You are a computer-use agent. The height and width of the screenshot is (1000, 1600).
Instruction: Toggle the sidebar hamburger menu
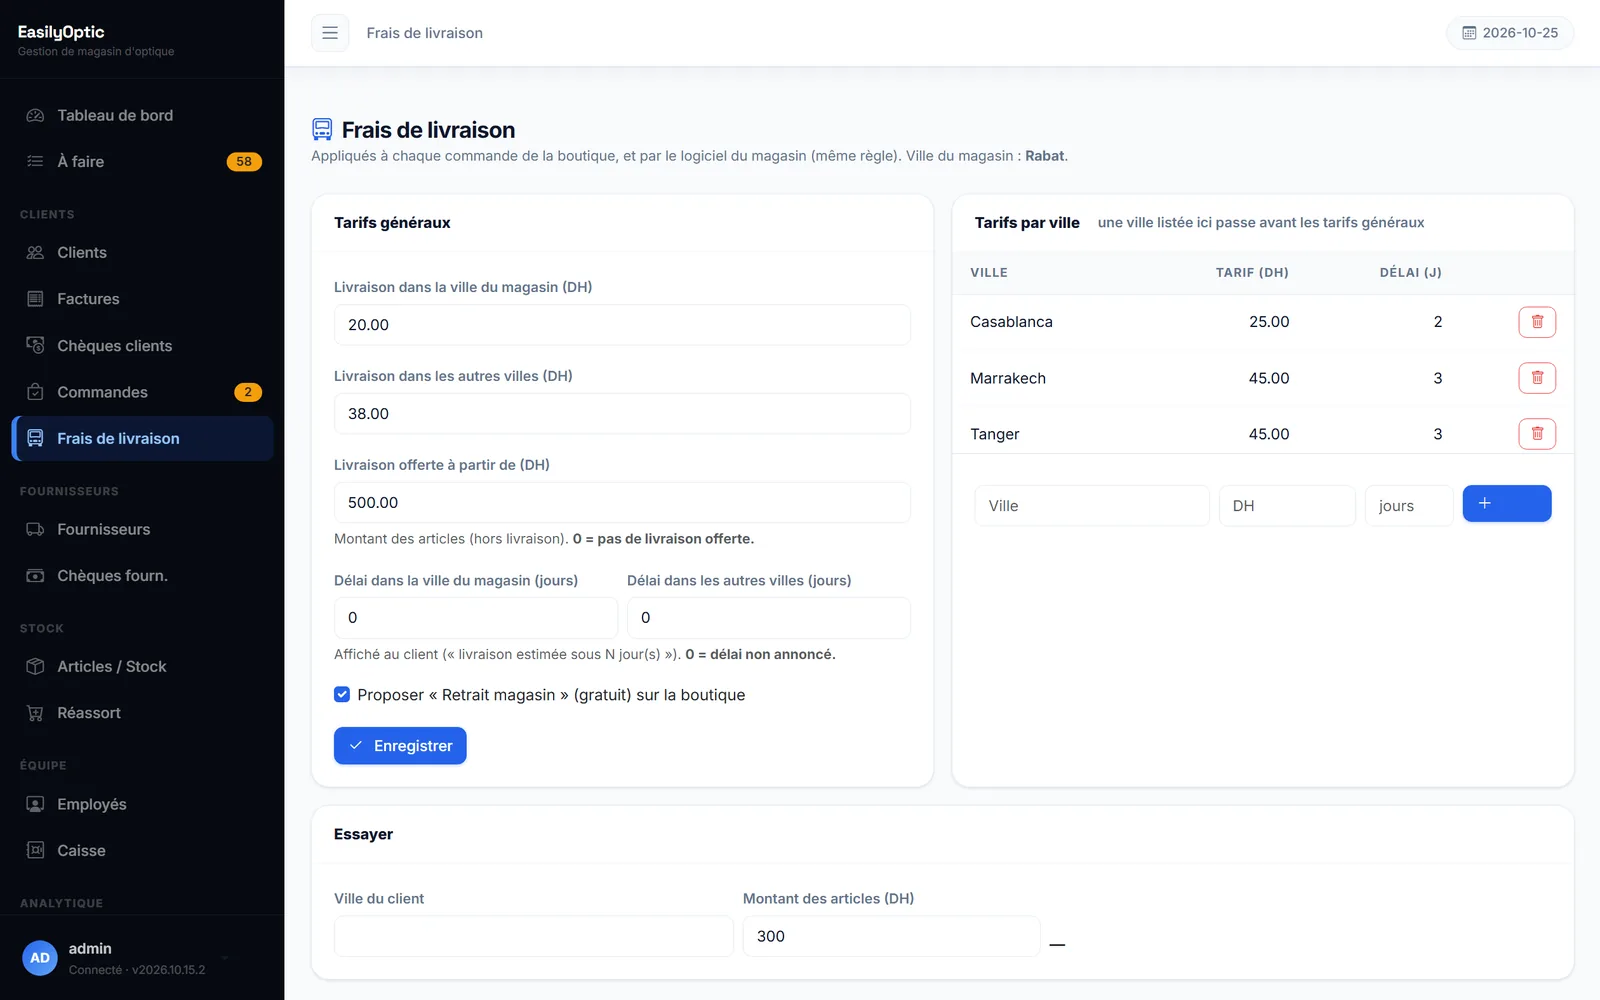[330, 33]
